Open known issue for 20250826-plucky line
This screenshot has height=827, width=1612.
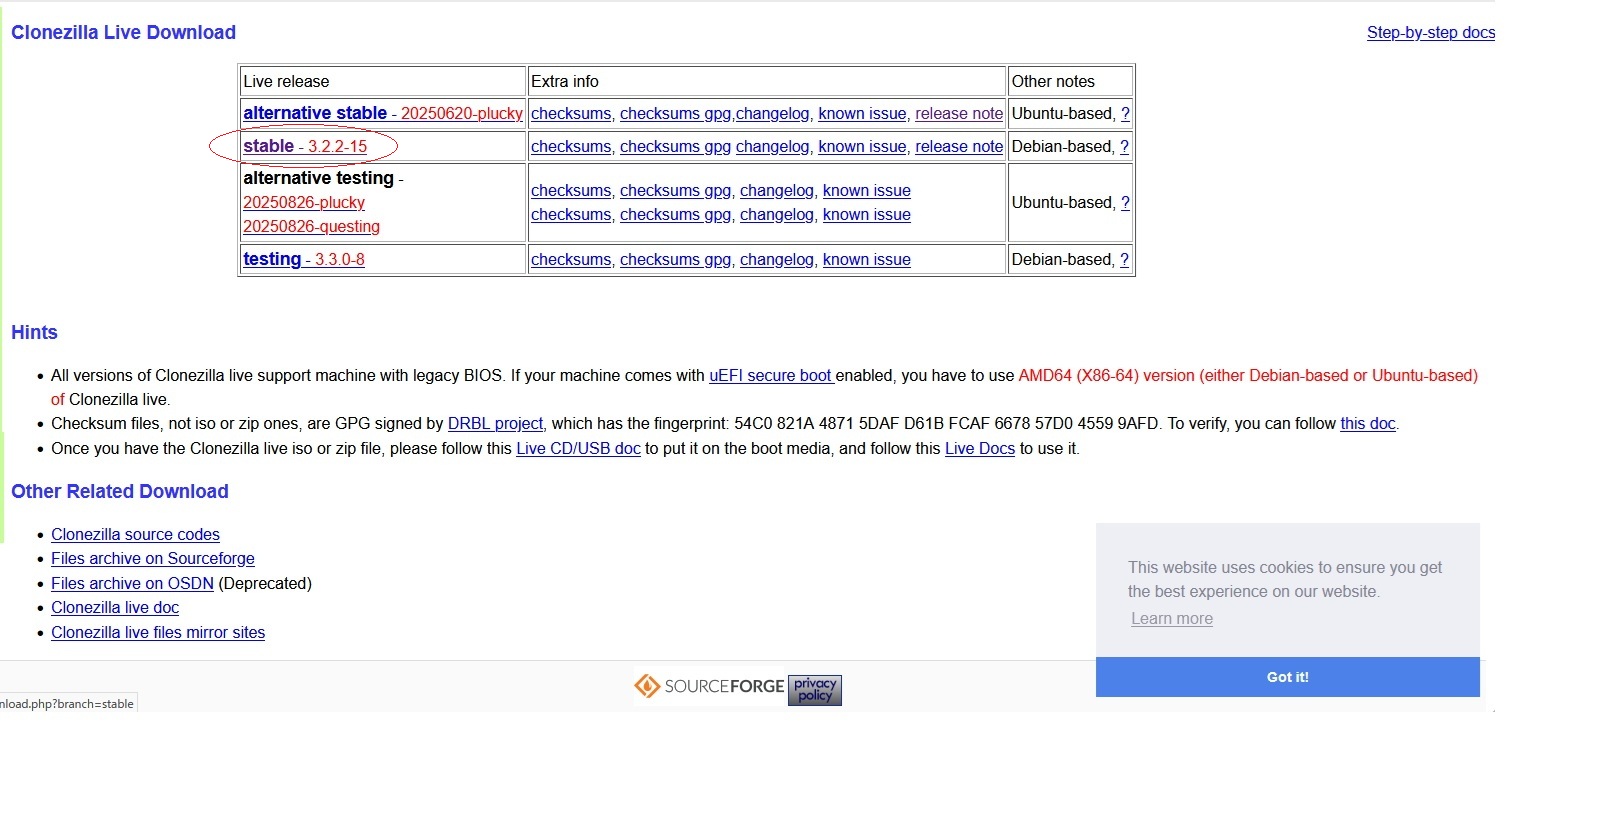click(867, 191)
